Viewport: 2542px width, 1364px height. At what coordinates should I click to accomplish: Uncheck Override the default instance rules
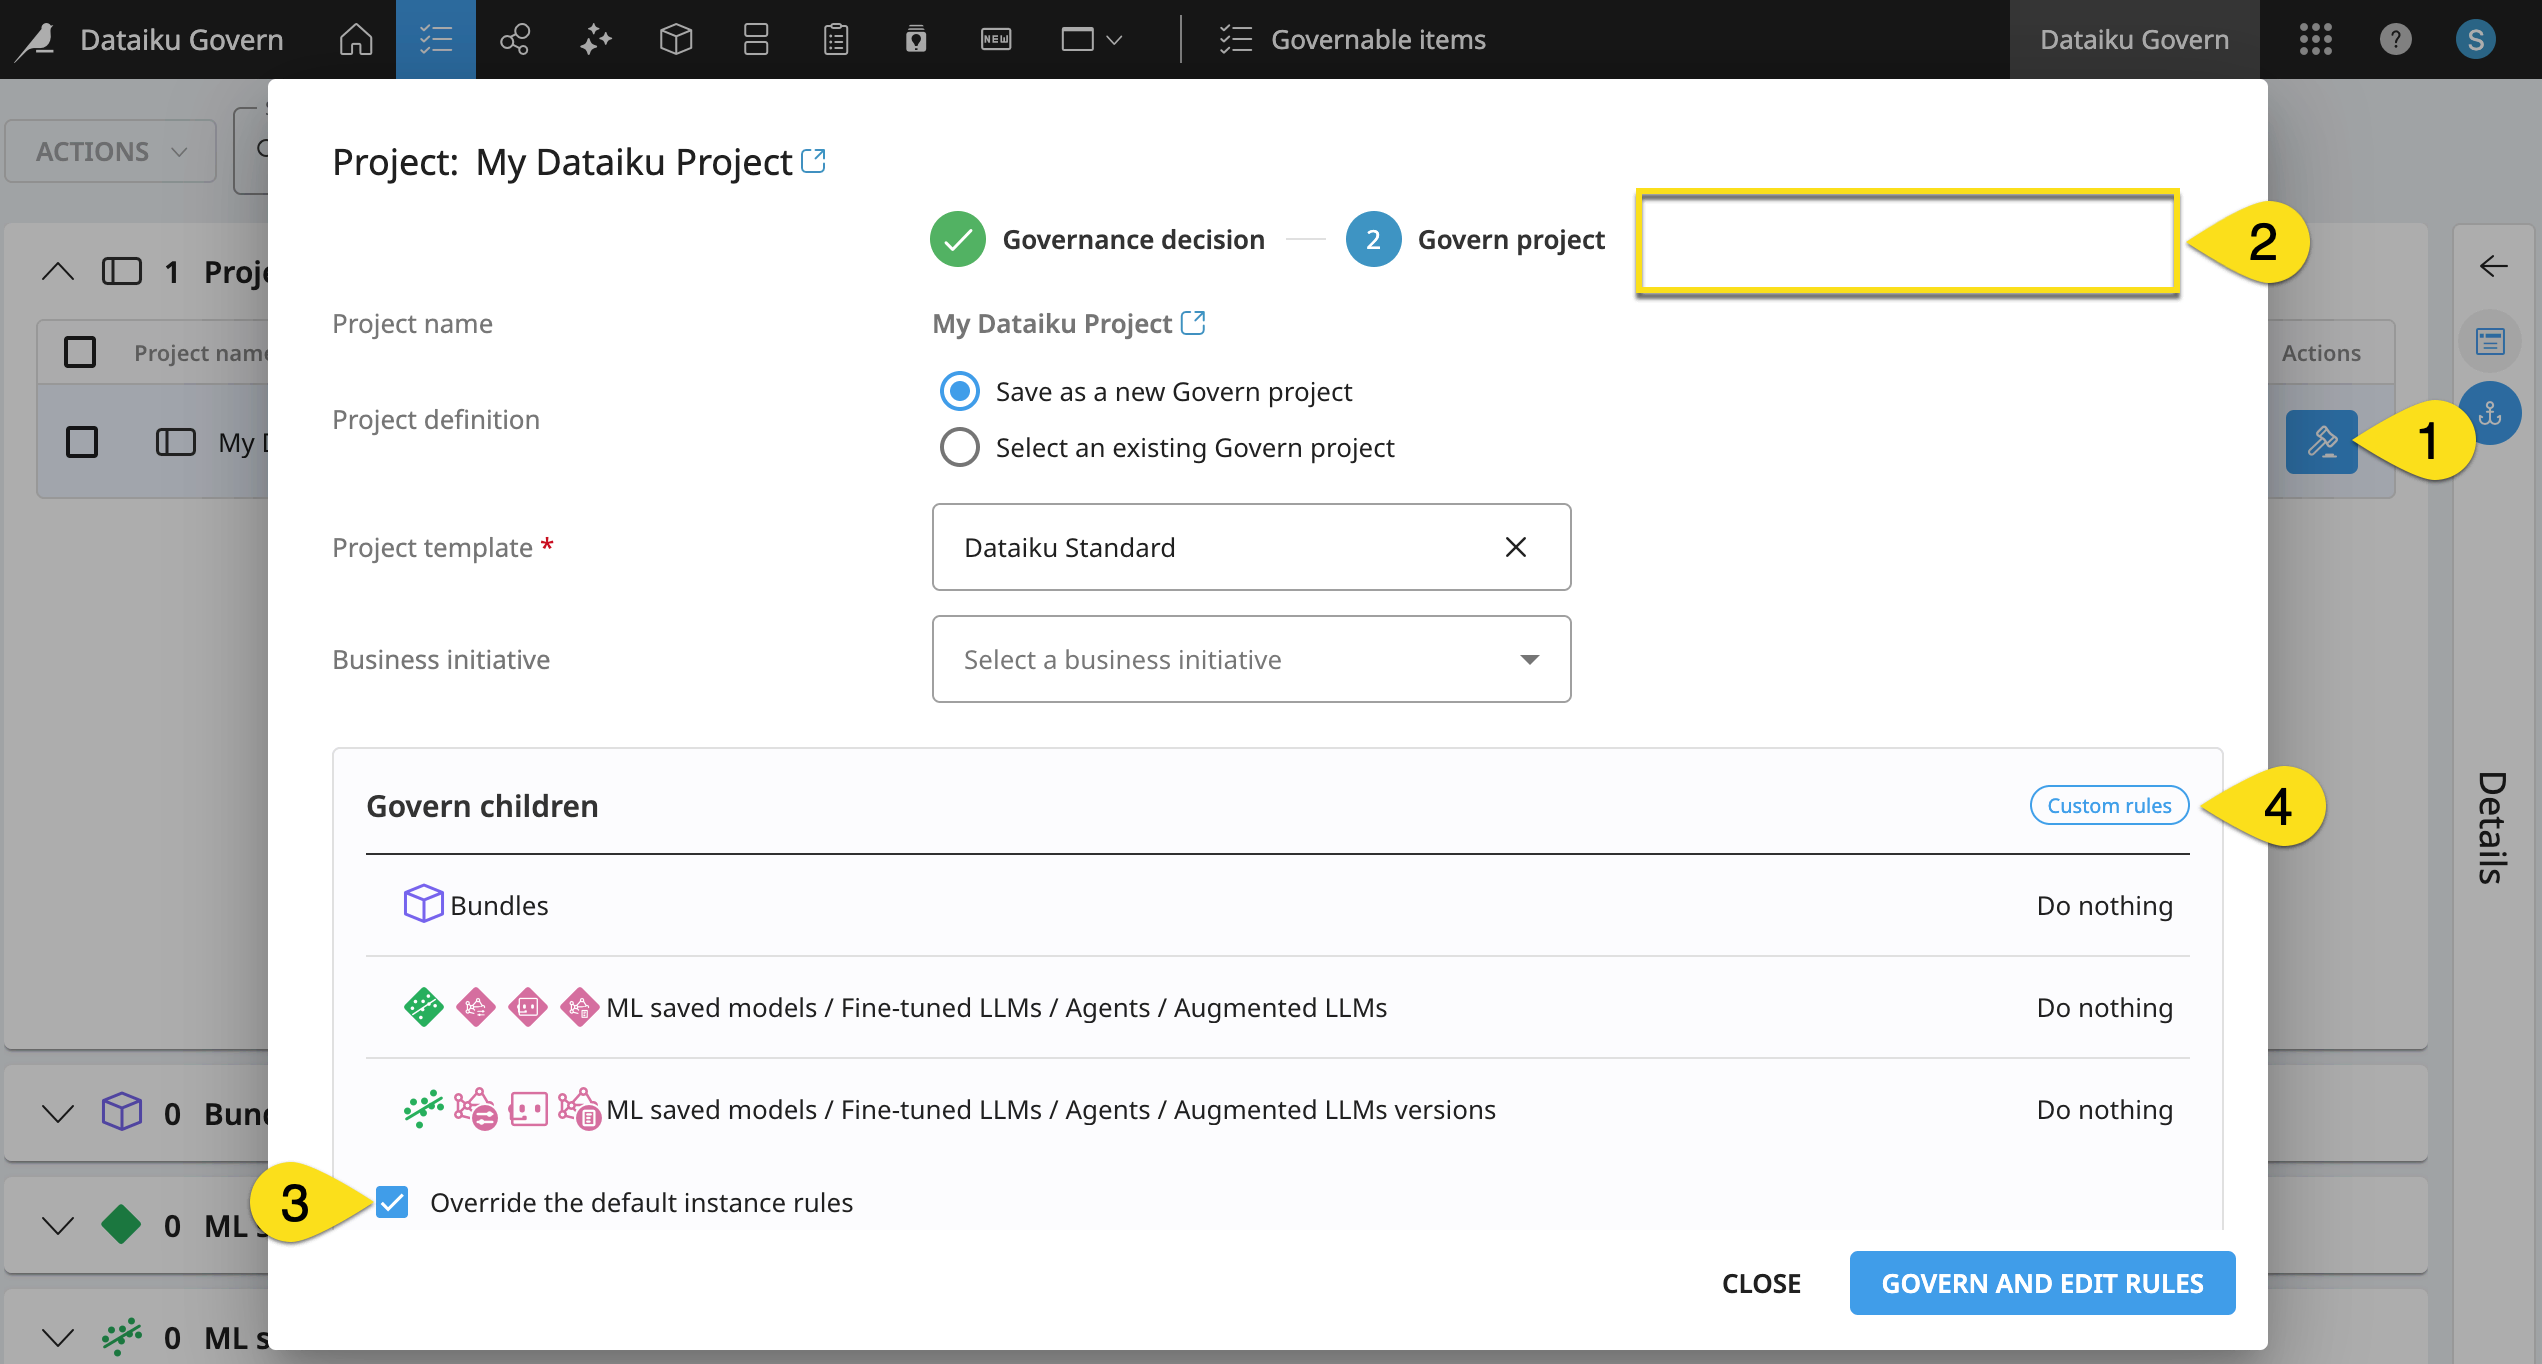tap(393, 1202)
